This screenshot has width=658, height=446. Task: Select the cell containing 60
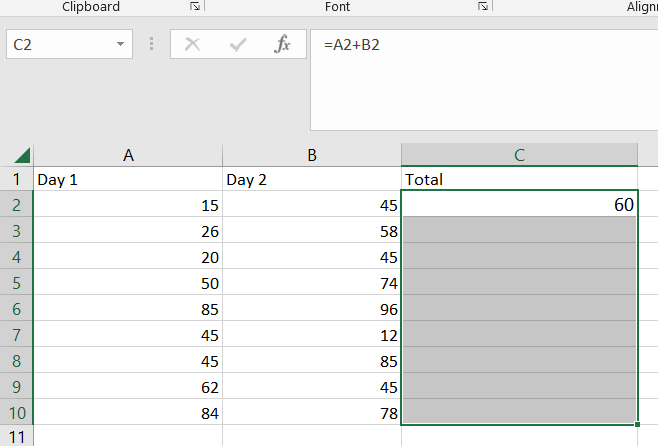(519, 205)
